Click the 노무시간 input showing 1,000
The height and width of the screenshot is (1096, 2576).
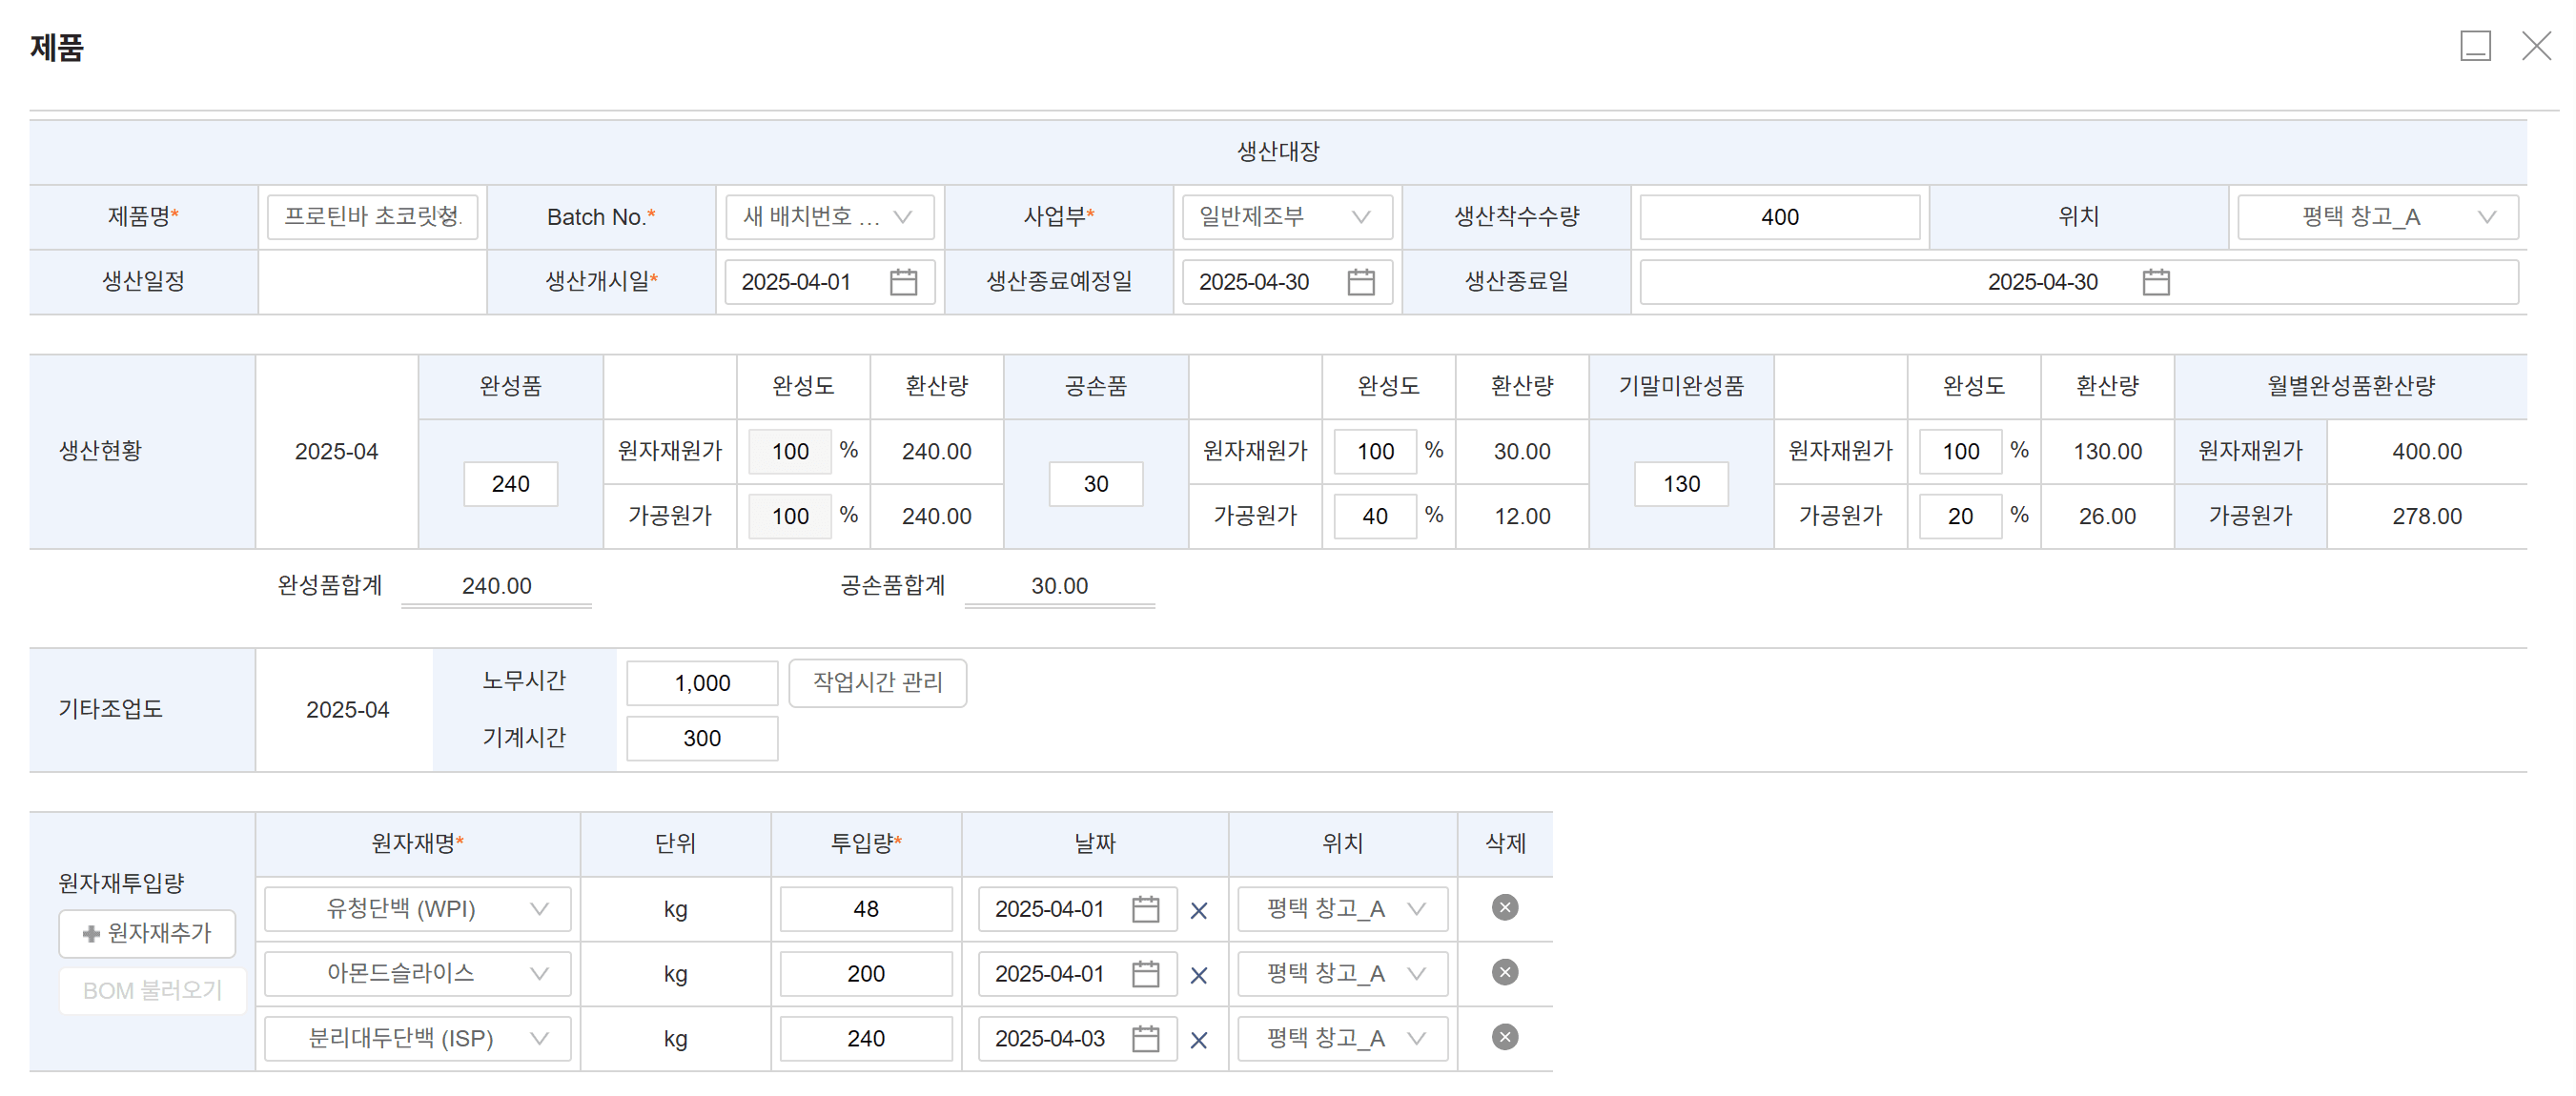[702, 683]
